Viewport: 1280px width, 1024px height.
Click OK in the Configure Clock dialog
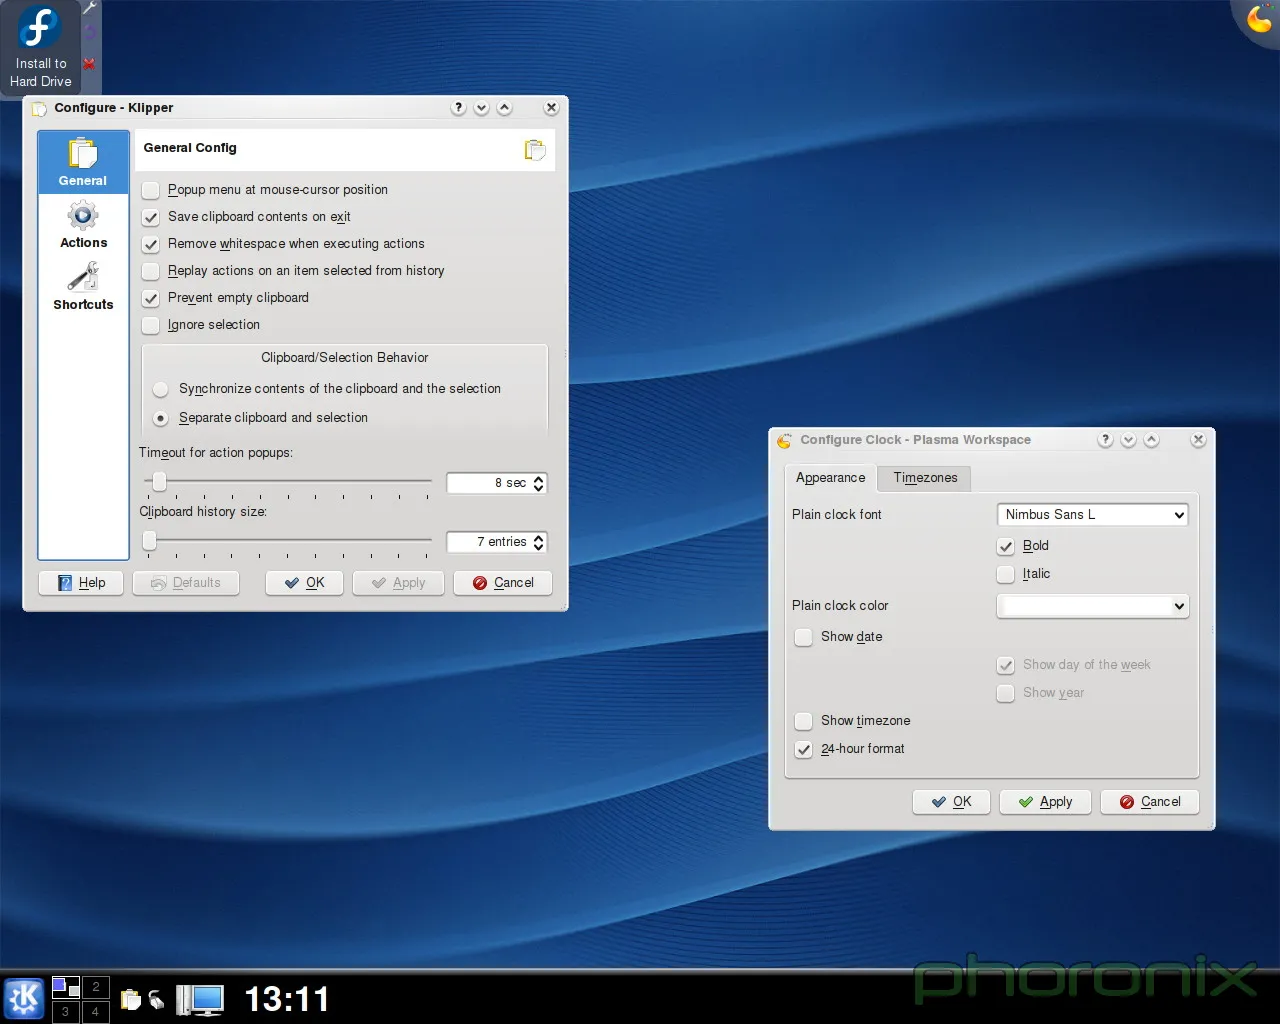(952, 802)
